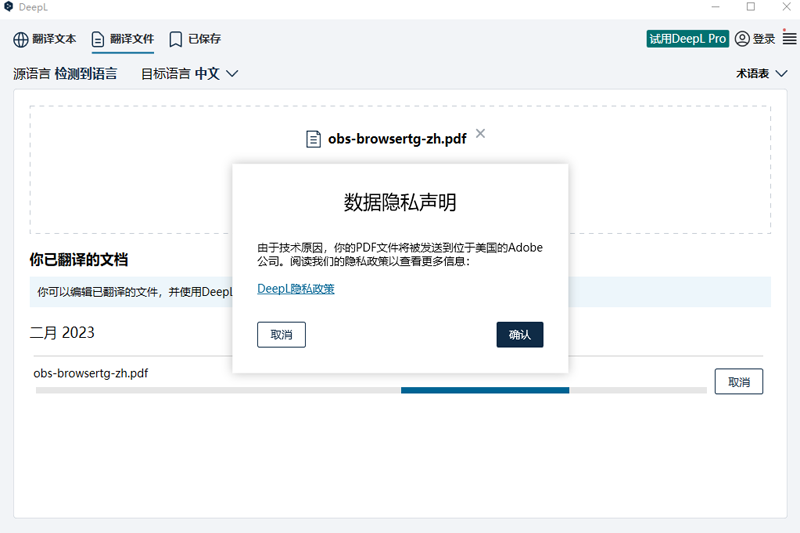Click the 试用DeepL Pro button
Image resolution: width=800 pixels, height=533 pixels.
click(x=687, y=39)
